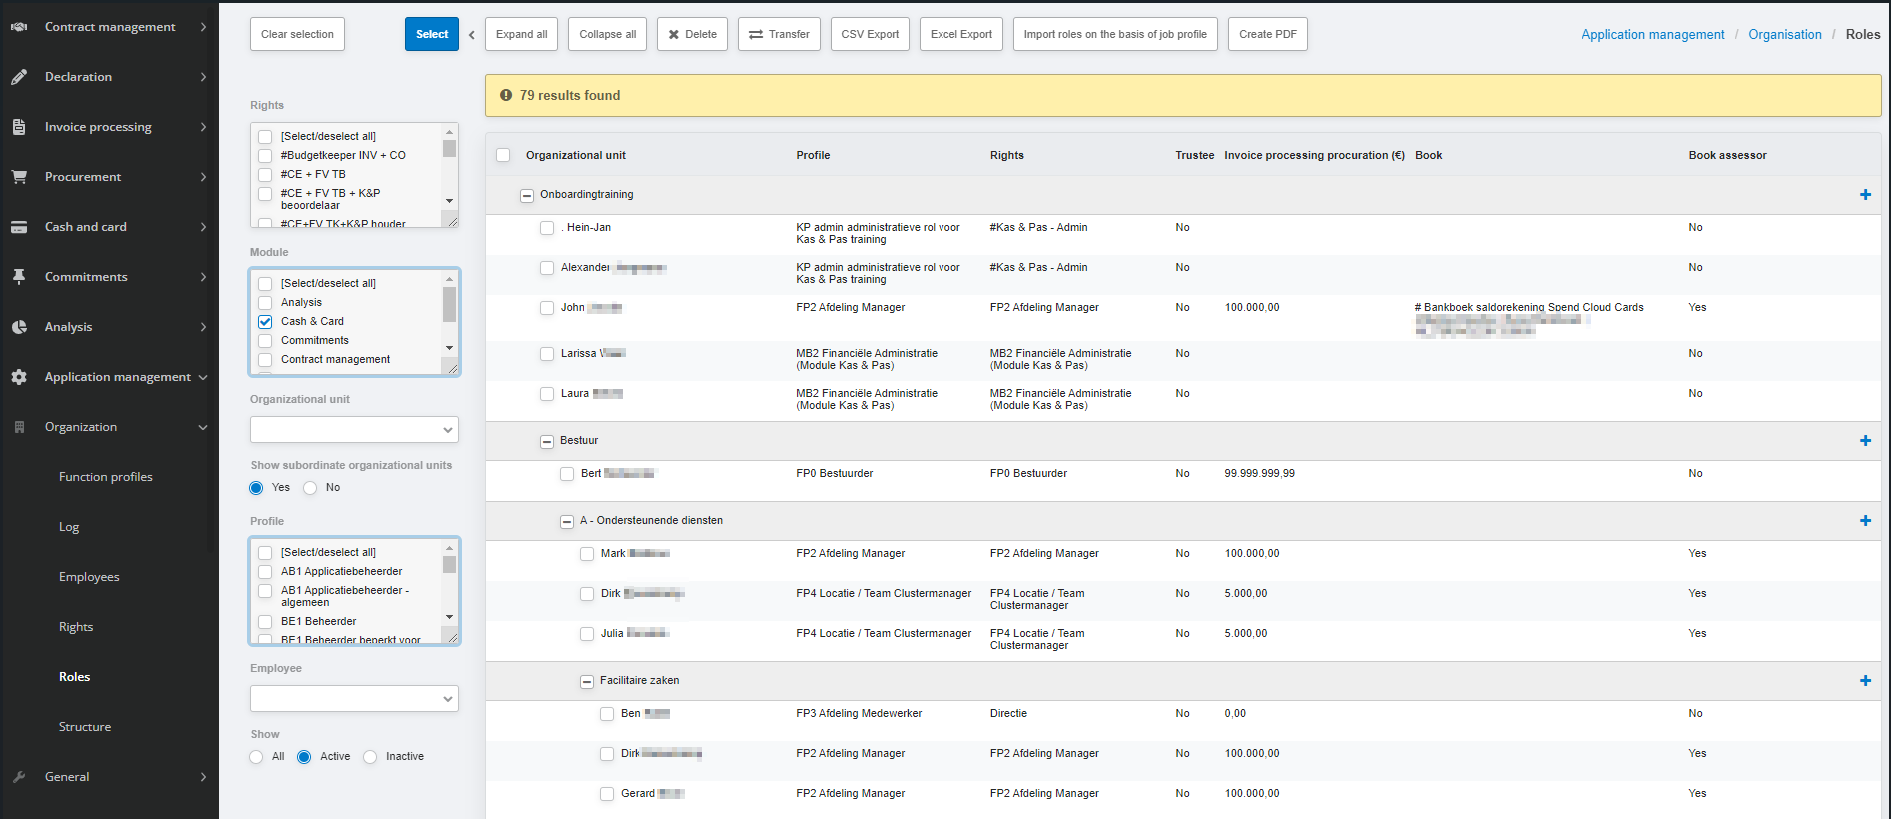Screen dimensions: 1891x819
Task: Open Application management breadcrumb link
Action: [1653, 34]
